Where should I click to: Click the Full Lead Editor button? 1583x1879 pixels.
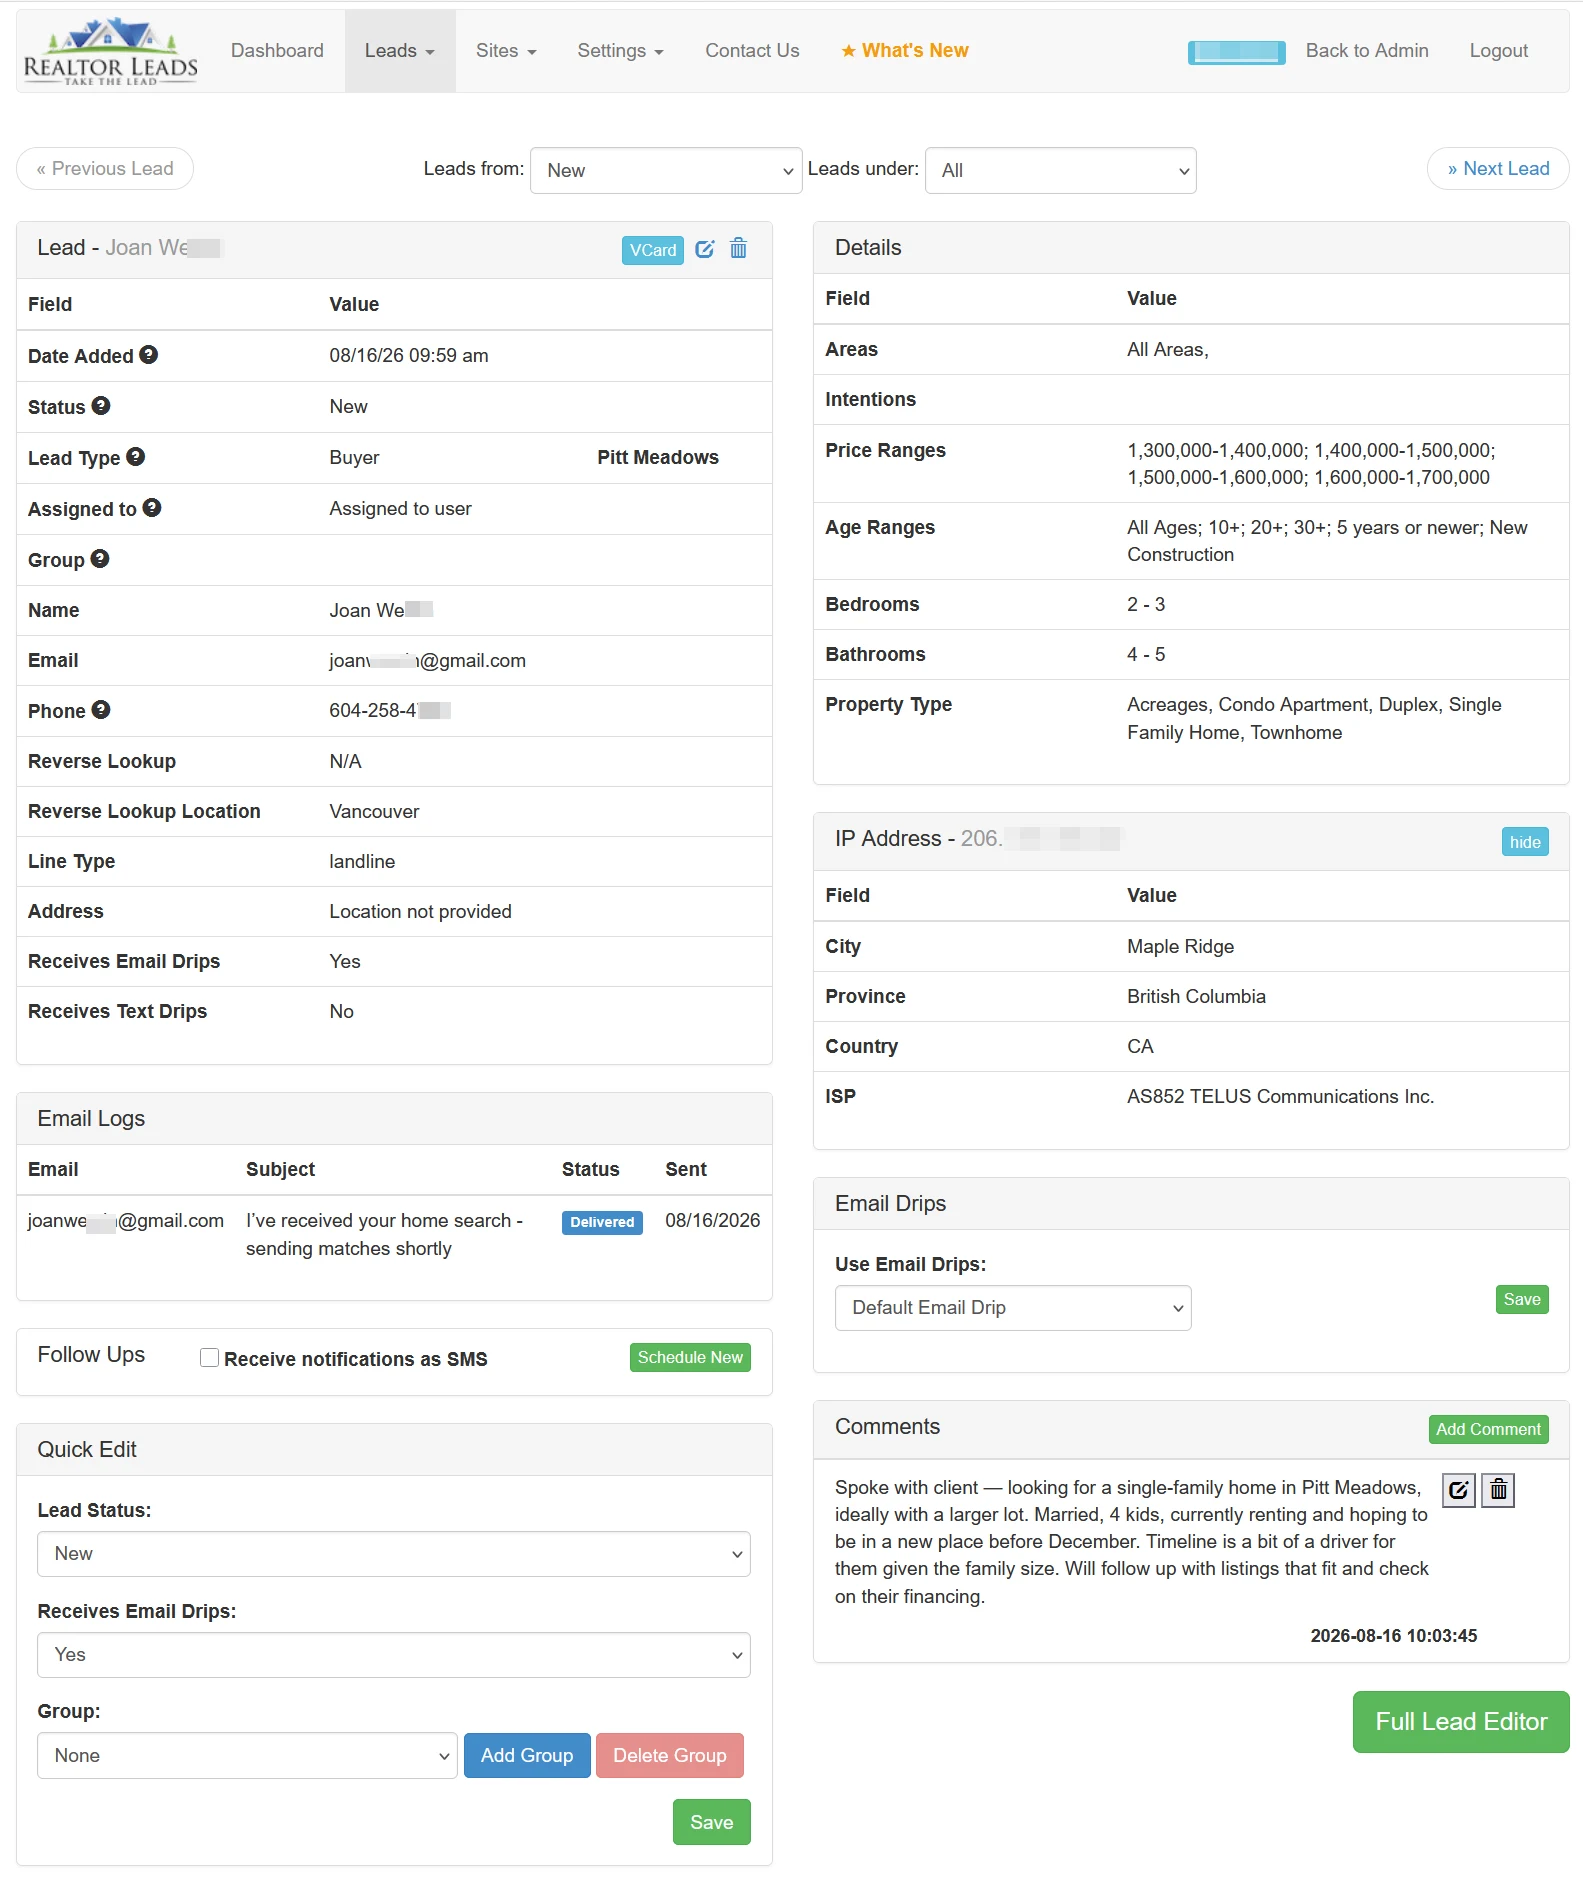1461,1722
